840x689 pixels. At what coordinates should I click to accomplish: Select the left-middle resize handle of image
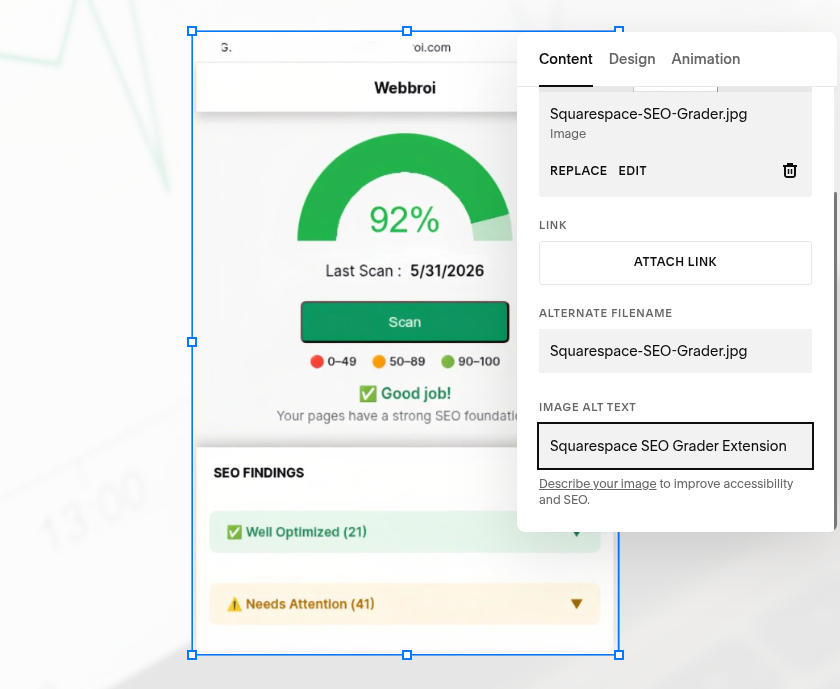click(x=192, y=342)
